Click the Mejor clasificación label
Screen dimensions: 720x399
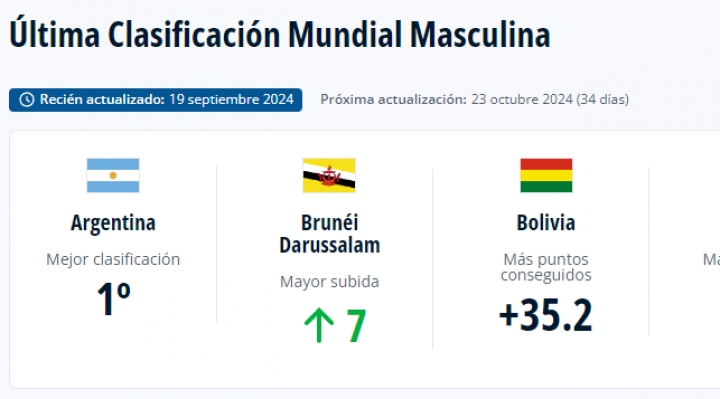pyautogui.click(x=113, y=259)
